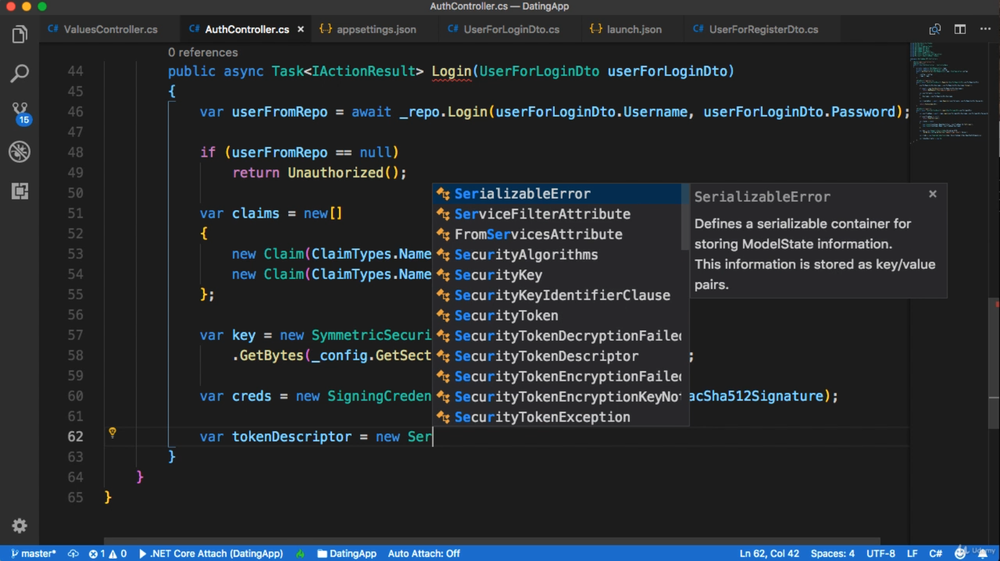Change language mode C#

(936, 553)
